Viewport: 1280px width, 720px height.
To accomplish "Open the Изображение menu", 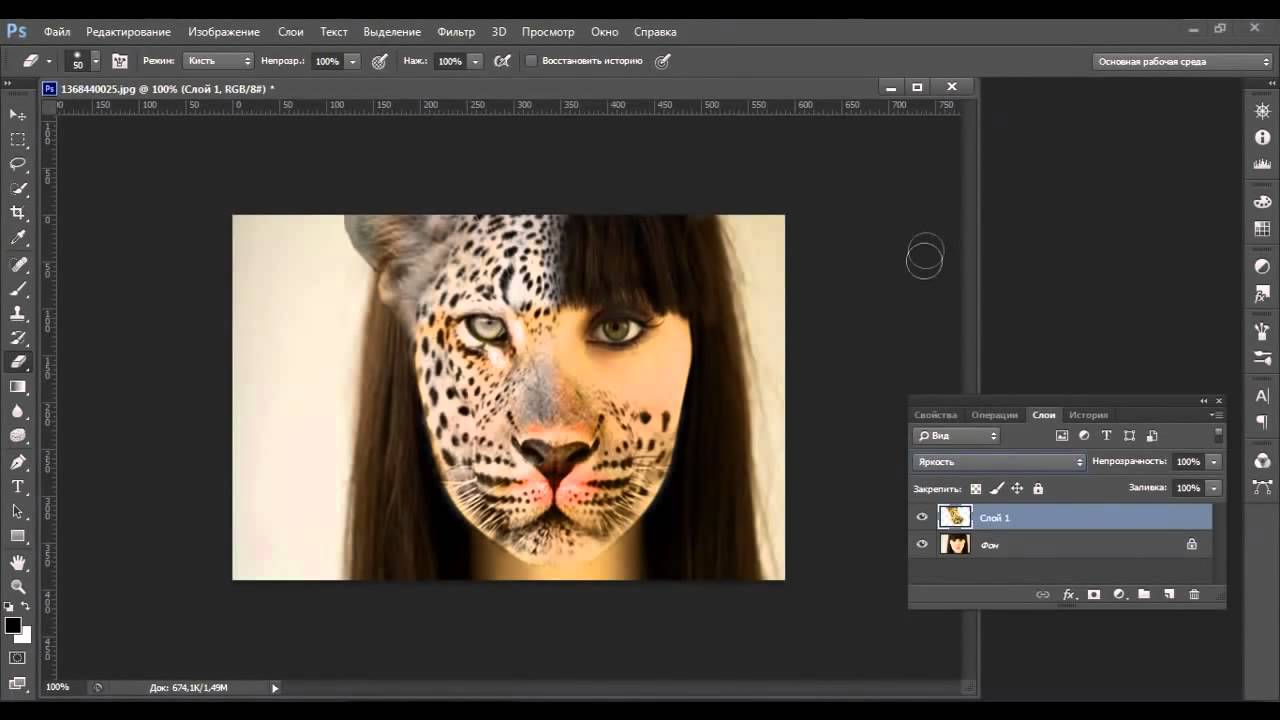I will [x=224, y=32].
